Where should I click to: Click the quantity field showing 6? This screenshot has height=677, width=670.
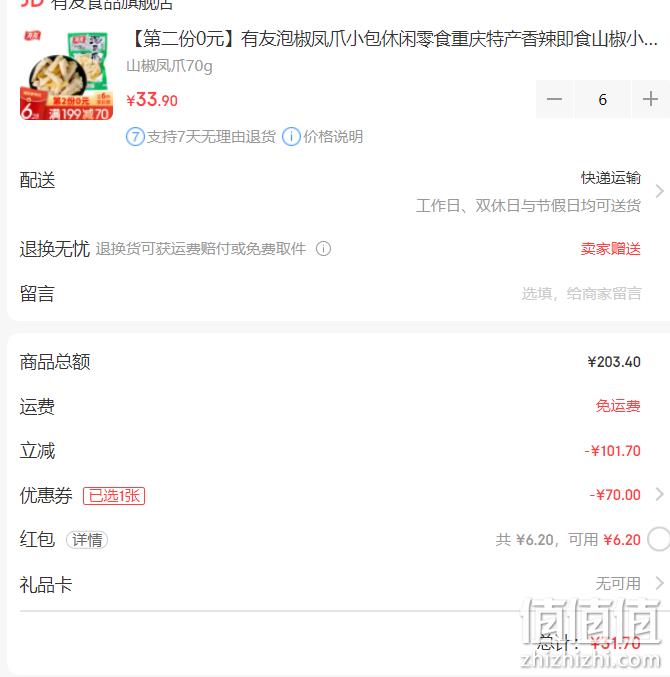tap(602, 99)
